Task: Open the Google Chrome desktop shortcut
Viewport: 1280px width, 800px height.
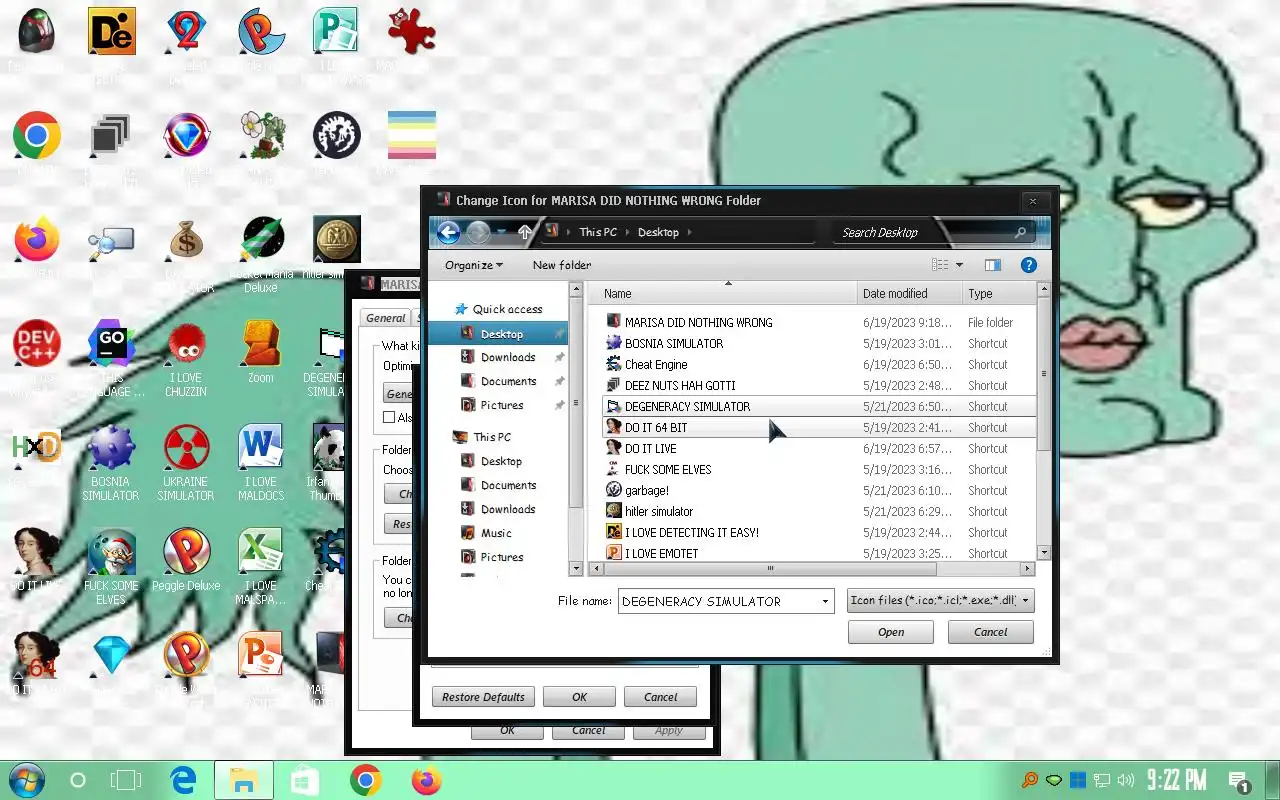Action: coord(37,135)
